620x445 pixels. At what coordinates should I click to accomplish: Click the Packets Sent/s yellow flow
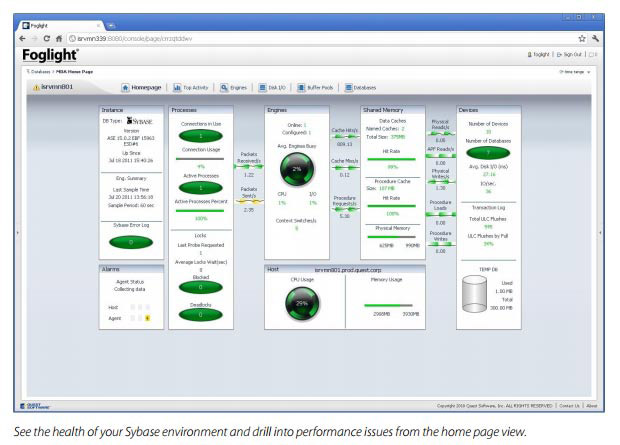249,202
